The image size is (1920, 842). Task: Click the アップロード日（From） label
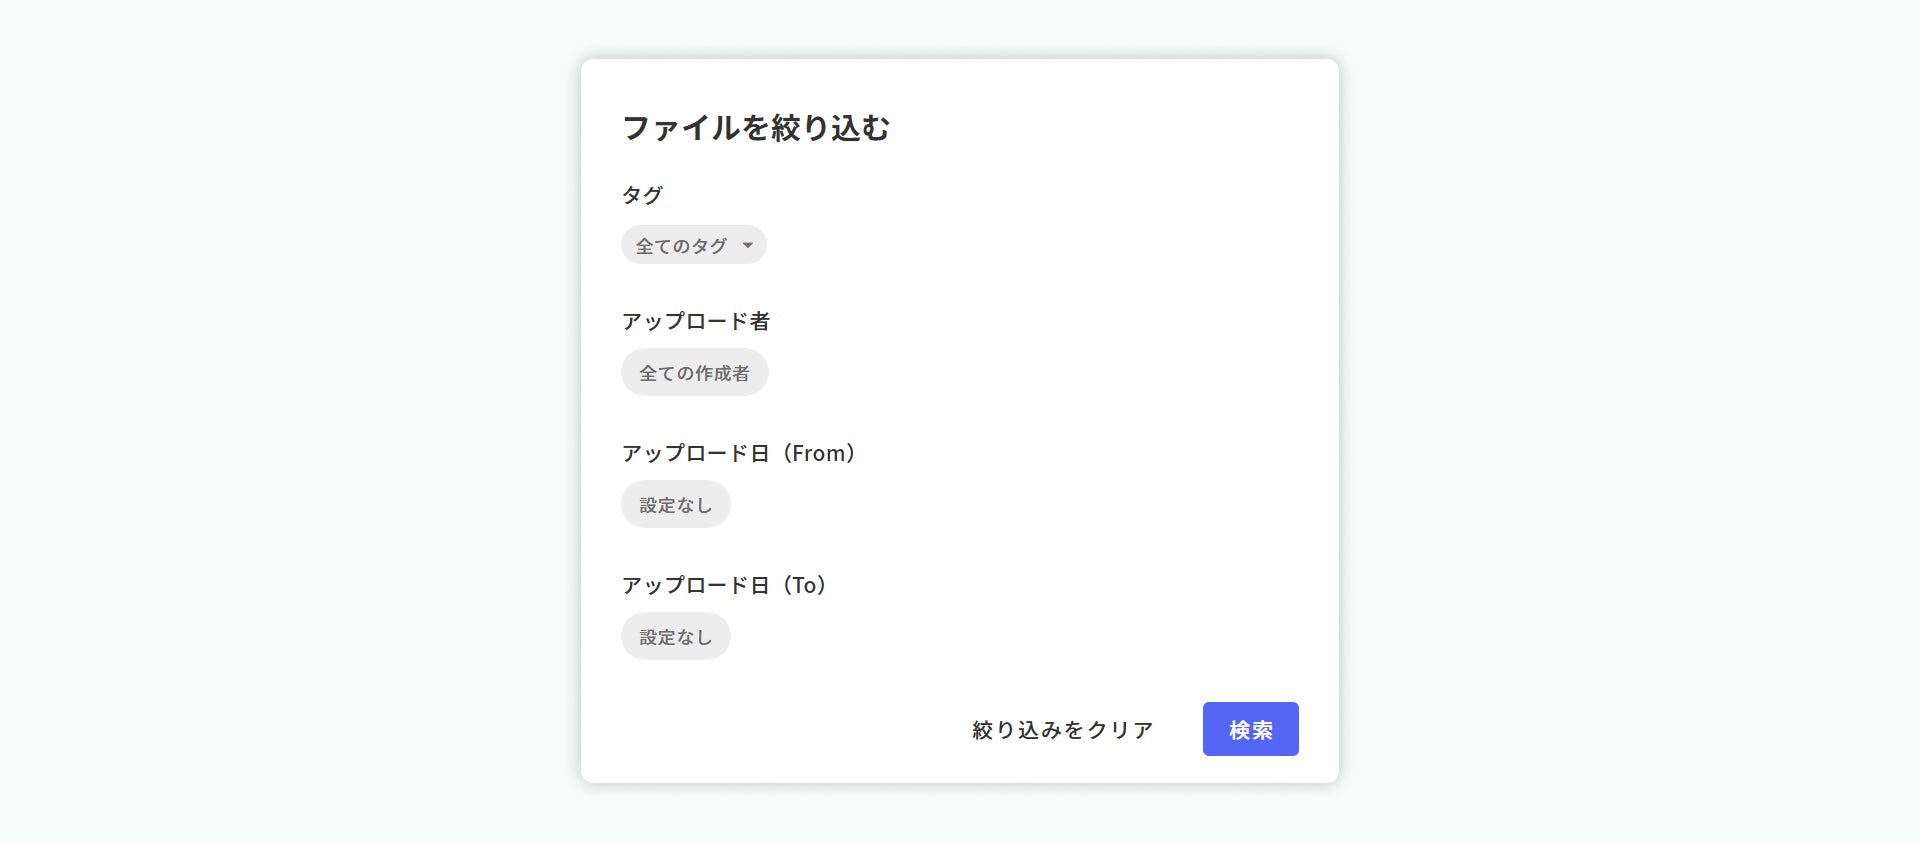pyautogui.click(x=738, y=453)
